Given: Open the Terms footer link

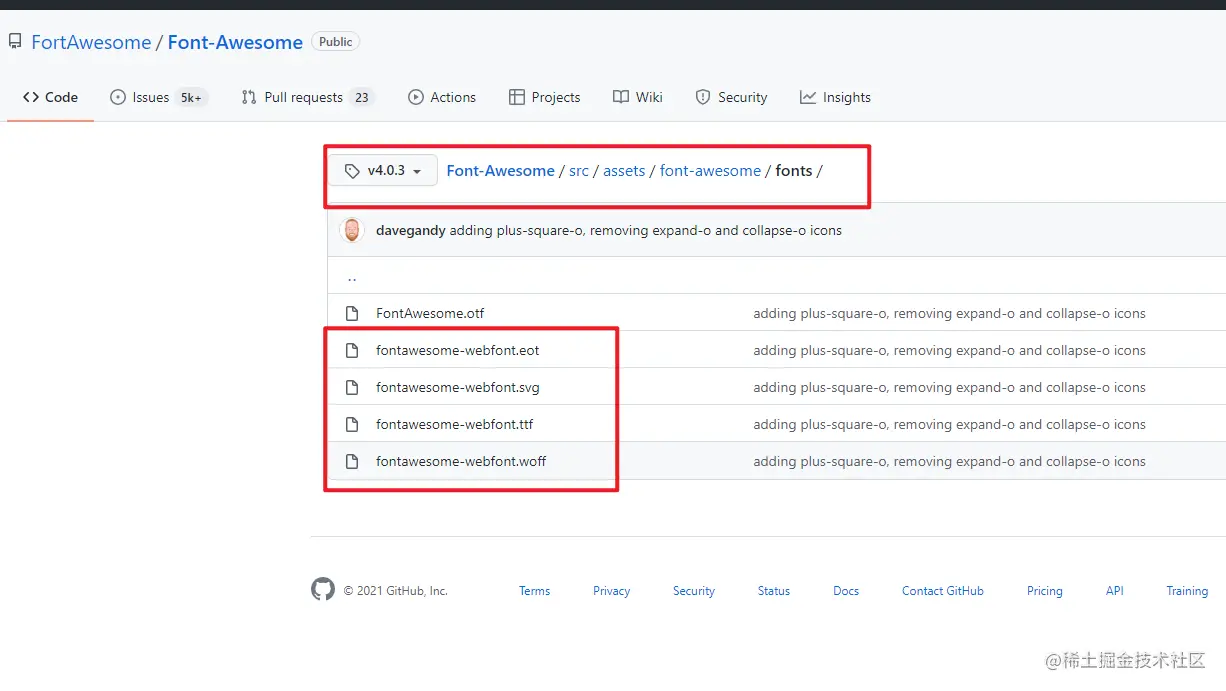Looking at the screenshot, I should pos(535,591).
